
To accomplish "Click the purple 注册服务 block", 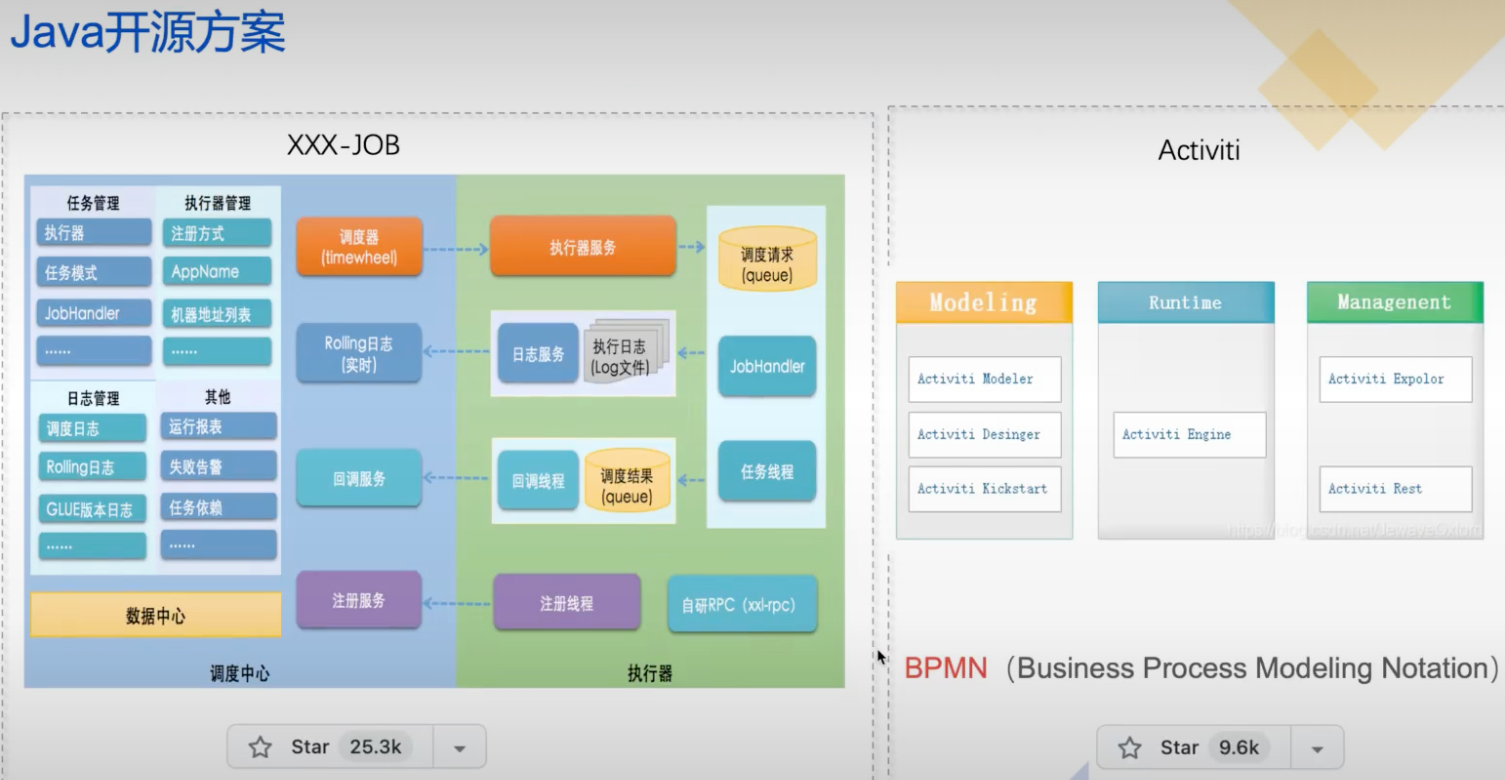I will (x=359, y=600).
